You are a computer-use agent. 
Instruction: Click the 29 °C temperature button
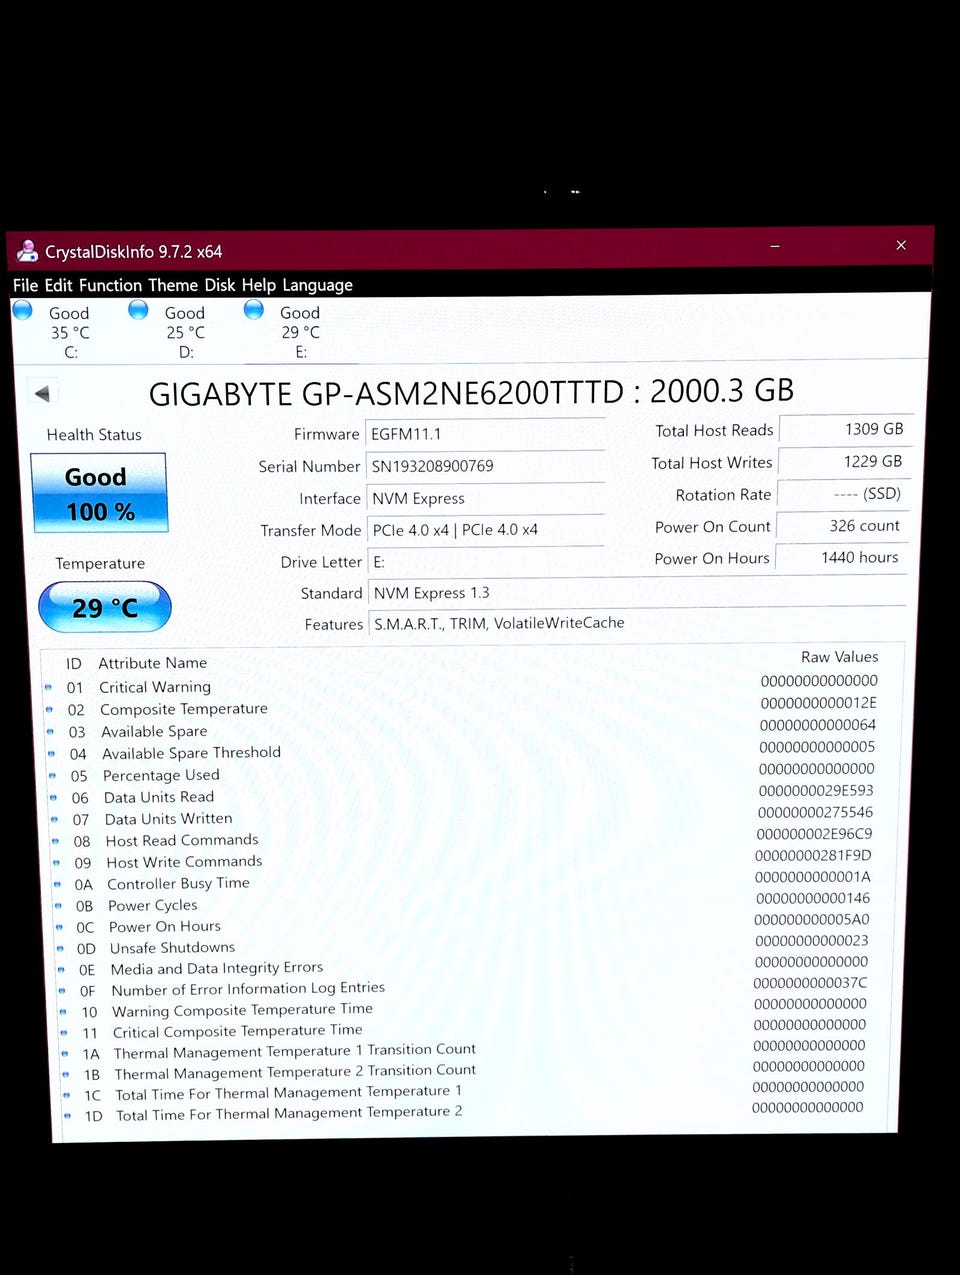pos(105,607)
